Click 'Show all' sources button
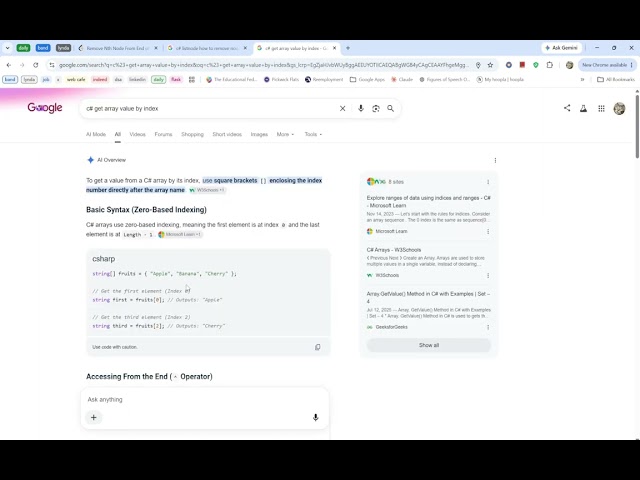 [429, 345]
